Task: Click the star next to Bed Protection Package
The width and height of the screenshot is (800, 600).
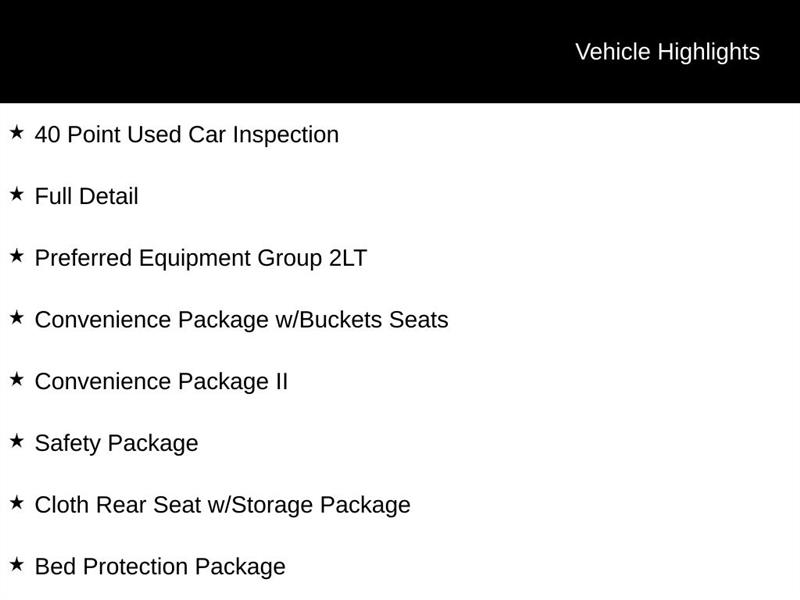Action: click(16, 565)
